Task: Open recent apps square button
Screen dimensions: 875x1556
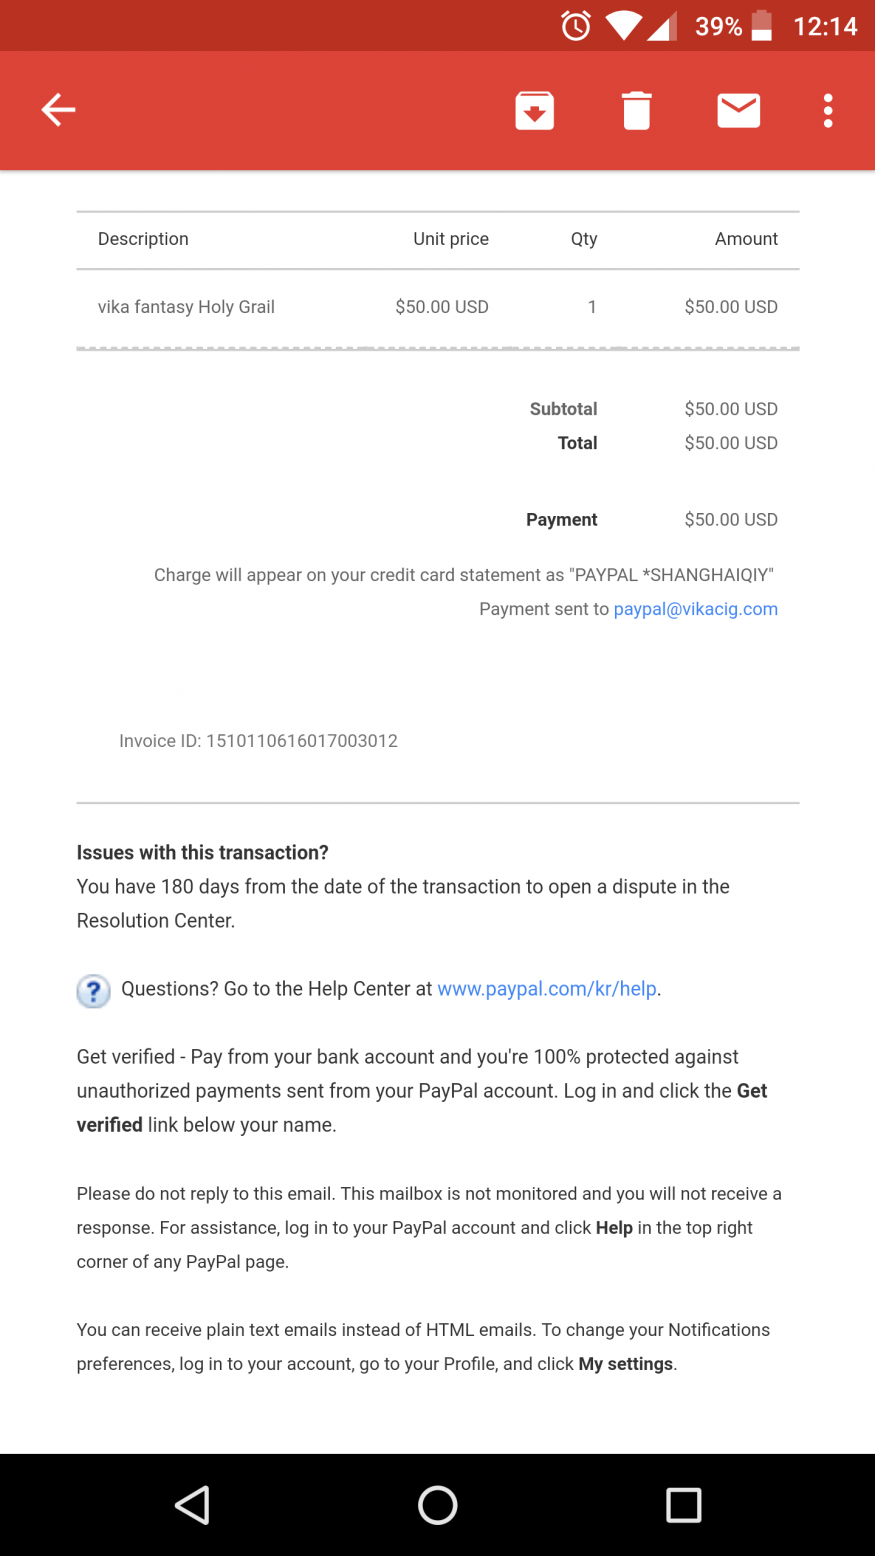Action: point(684,1504)
